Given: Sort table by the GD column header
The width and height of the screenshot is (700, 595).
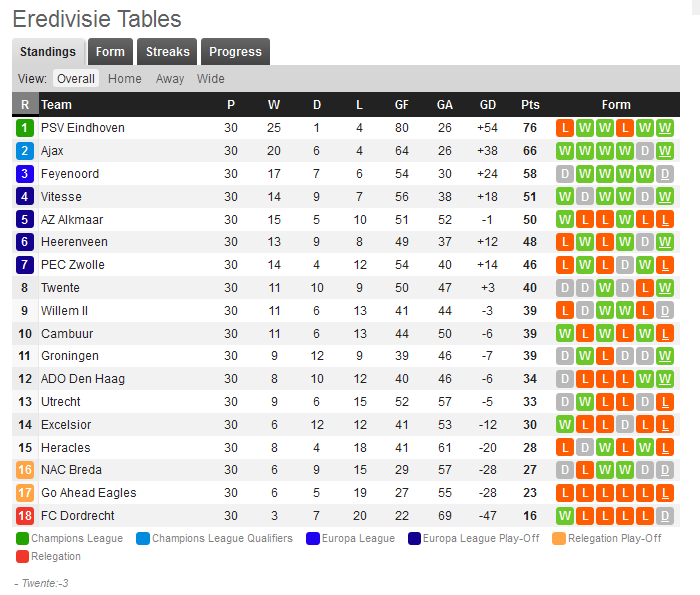Looking at the screenshot, I should (x=488, y=105).
